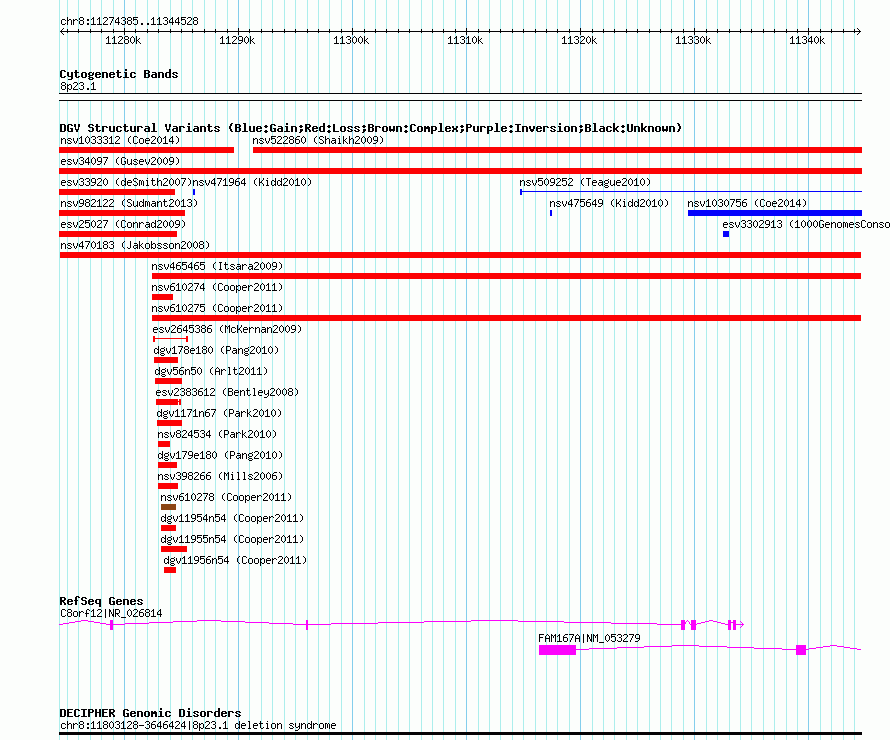This screenshot has width=890, height=740.
Task: Click the esv2645386 (McKernan2009) variant glyph
Action: pos(170,339)
